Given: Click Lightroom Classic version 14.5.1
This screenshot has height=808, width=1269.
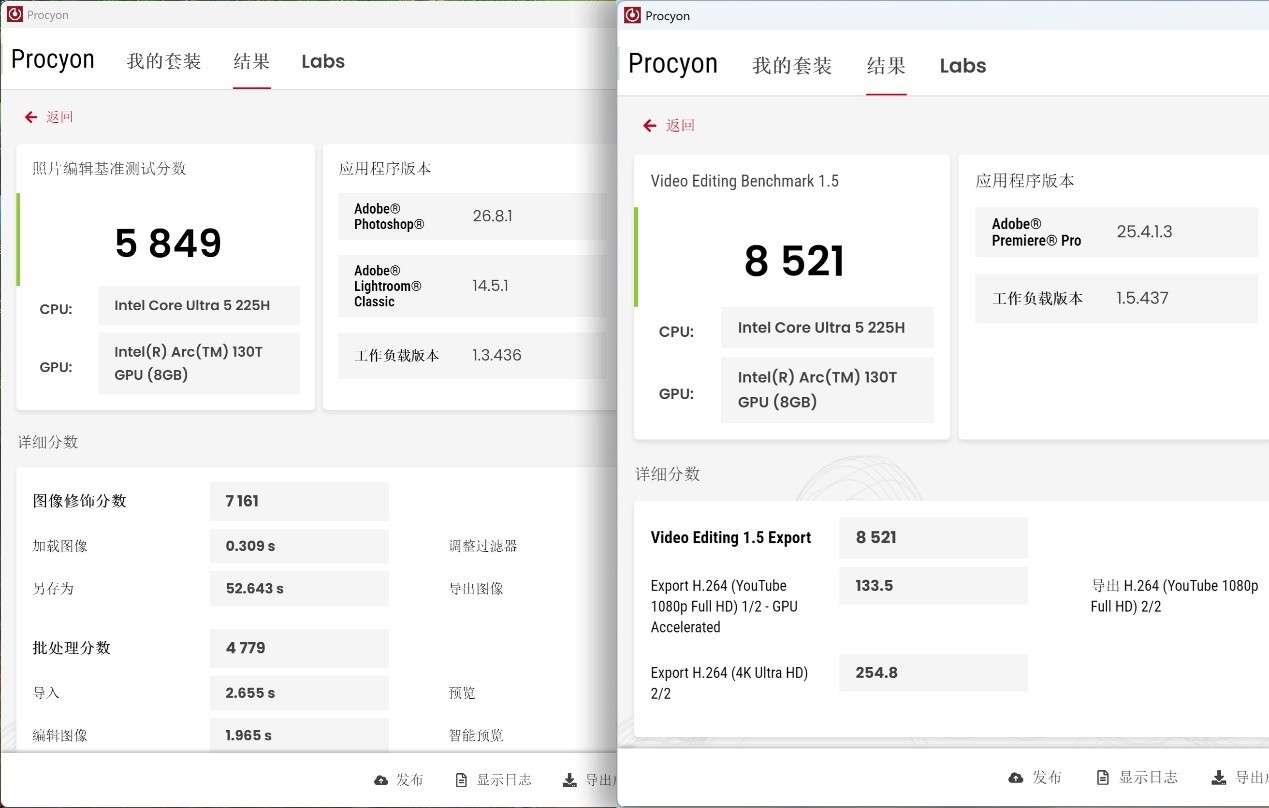Looking at the screenshot, I should [x=490, y=286].
